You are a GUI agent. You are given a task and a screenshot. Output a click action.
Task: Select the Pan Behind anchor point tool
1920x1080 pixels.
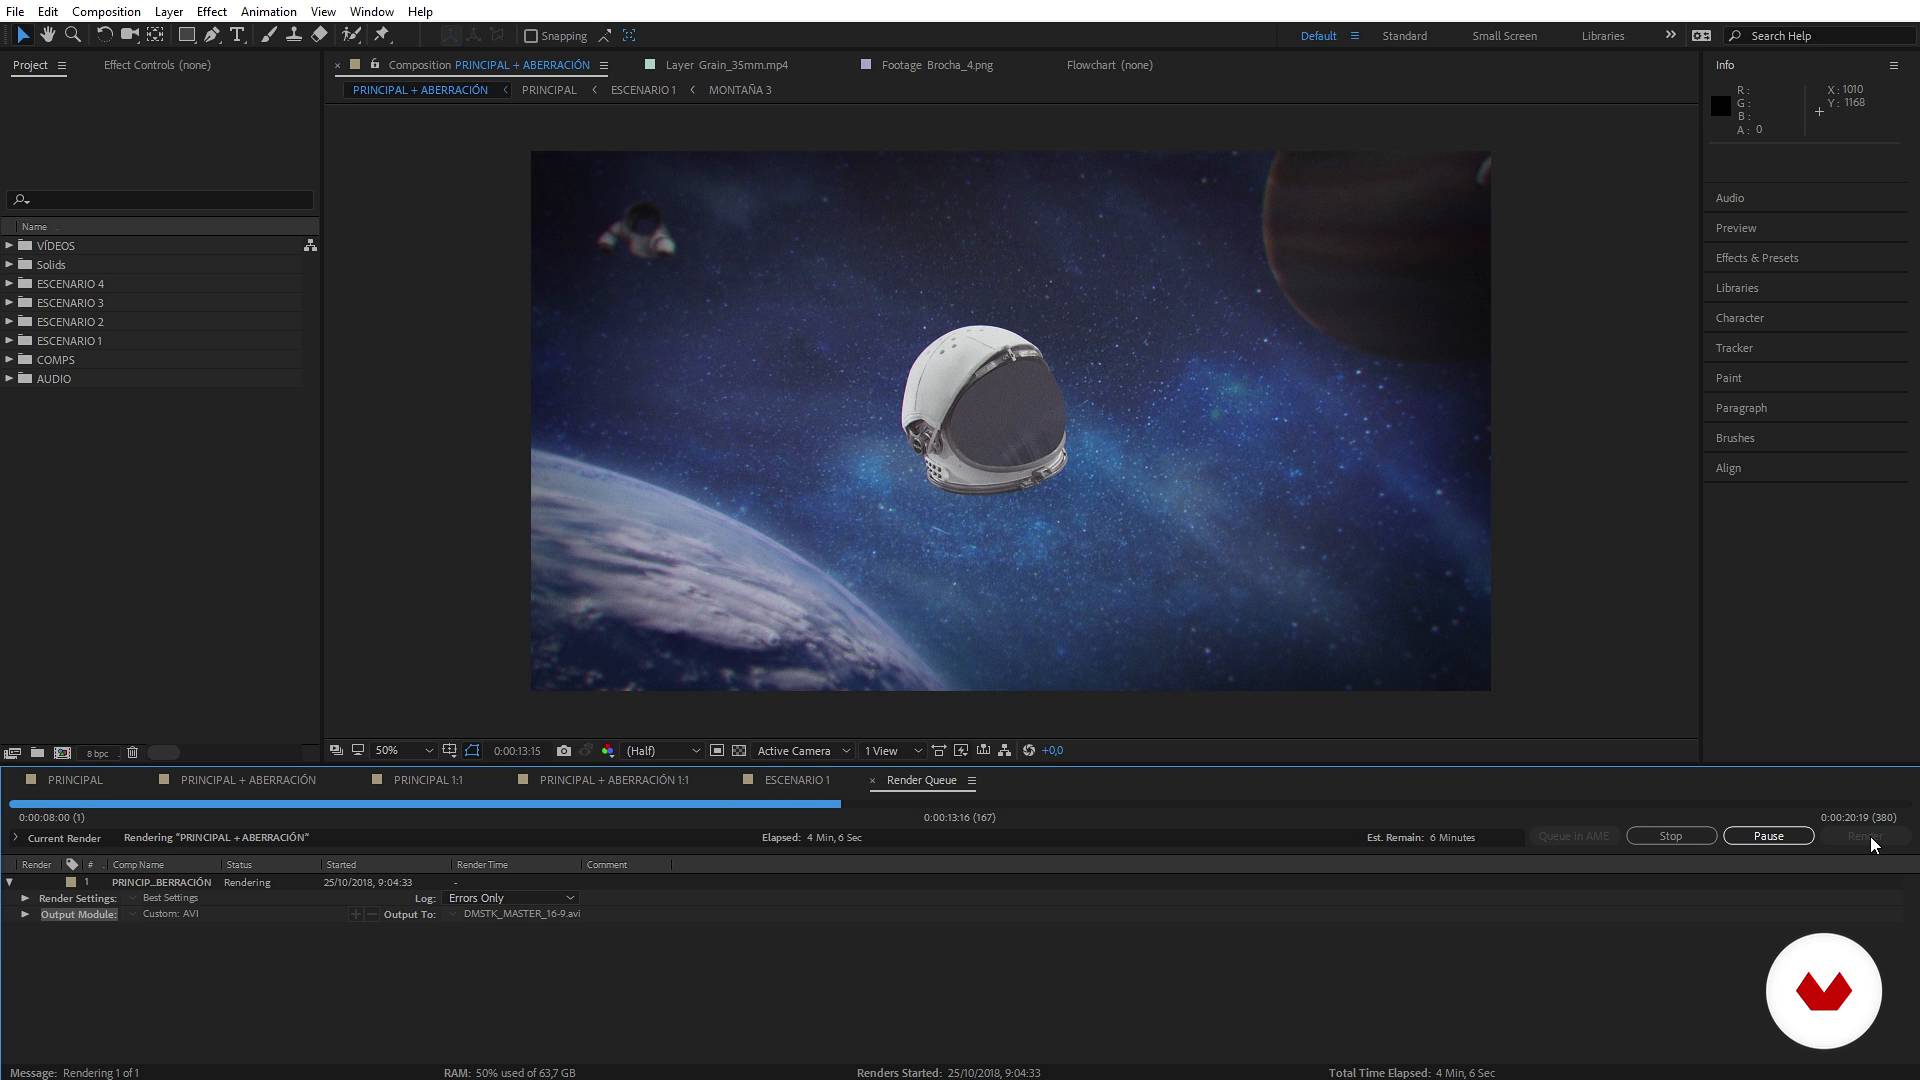tap(155, 35)
